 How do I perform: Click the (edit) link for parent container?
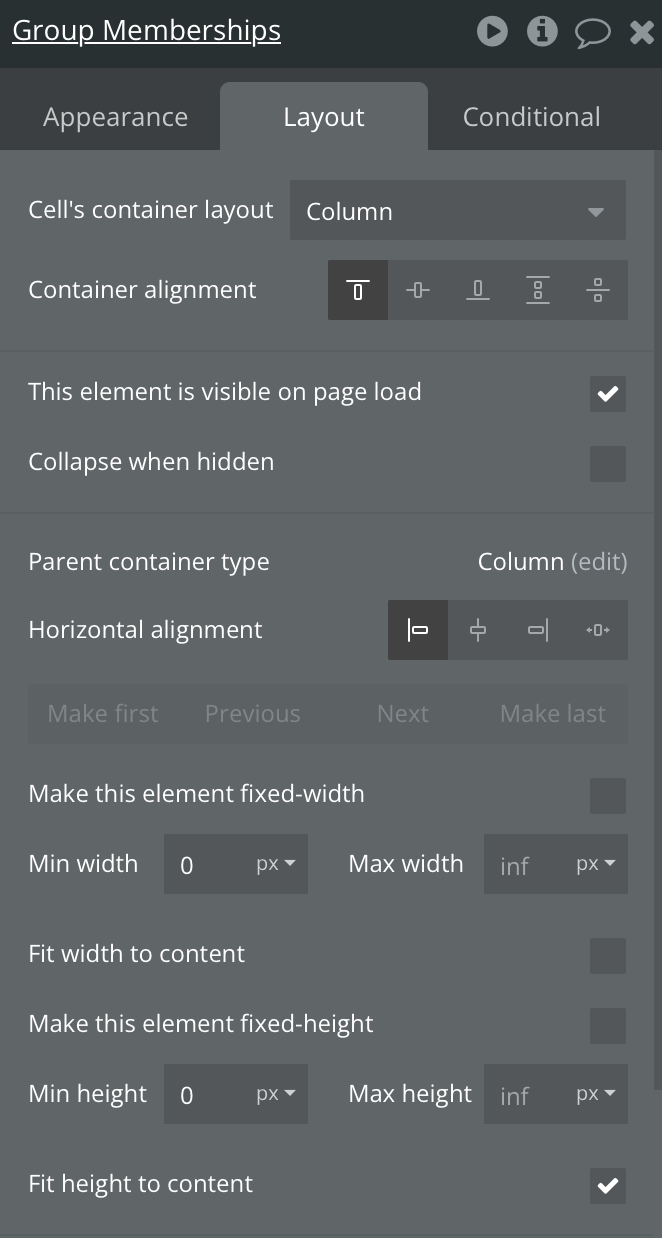pos(599,562)
